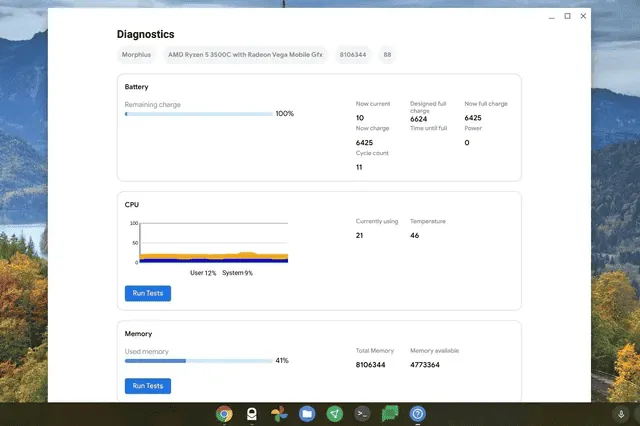This screenshot has height=426, width=640.
Task: Click the green chat app icon
Action: pos(391,414)
